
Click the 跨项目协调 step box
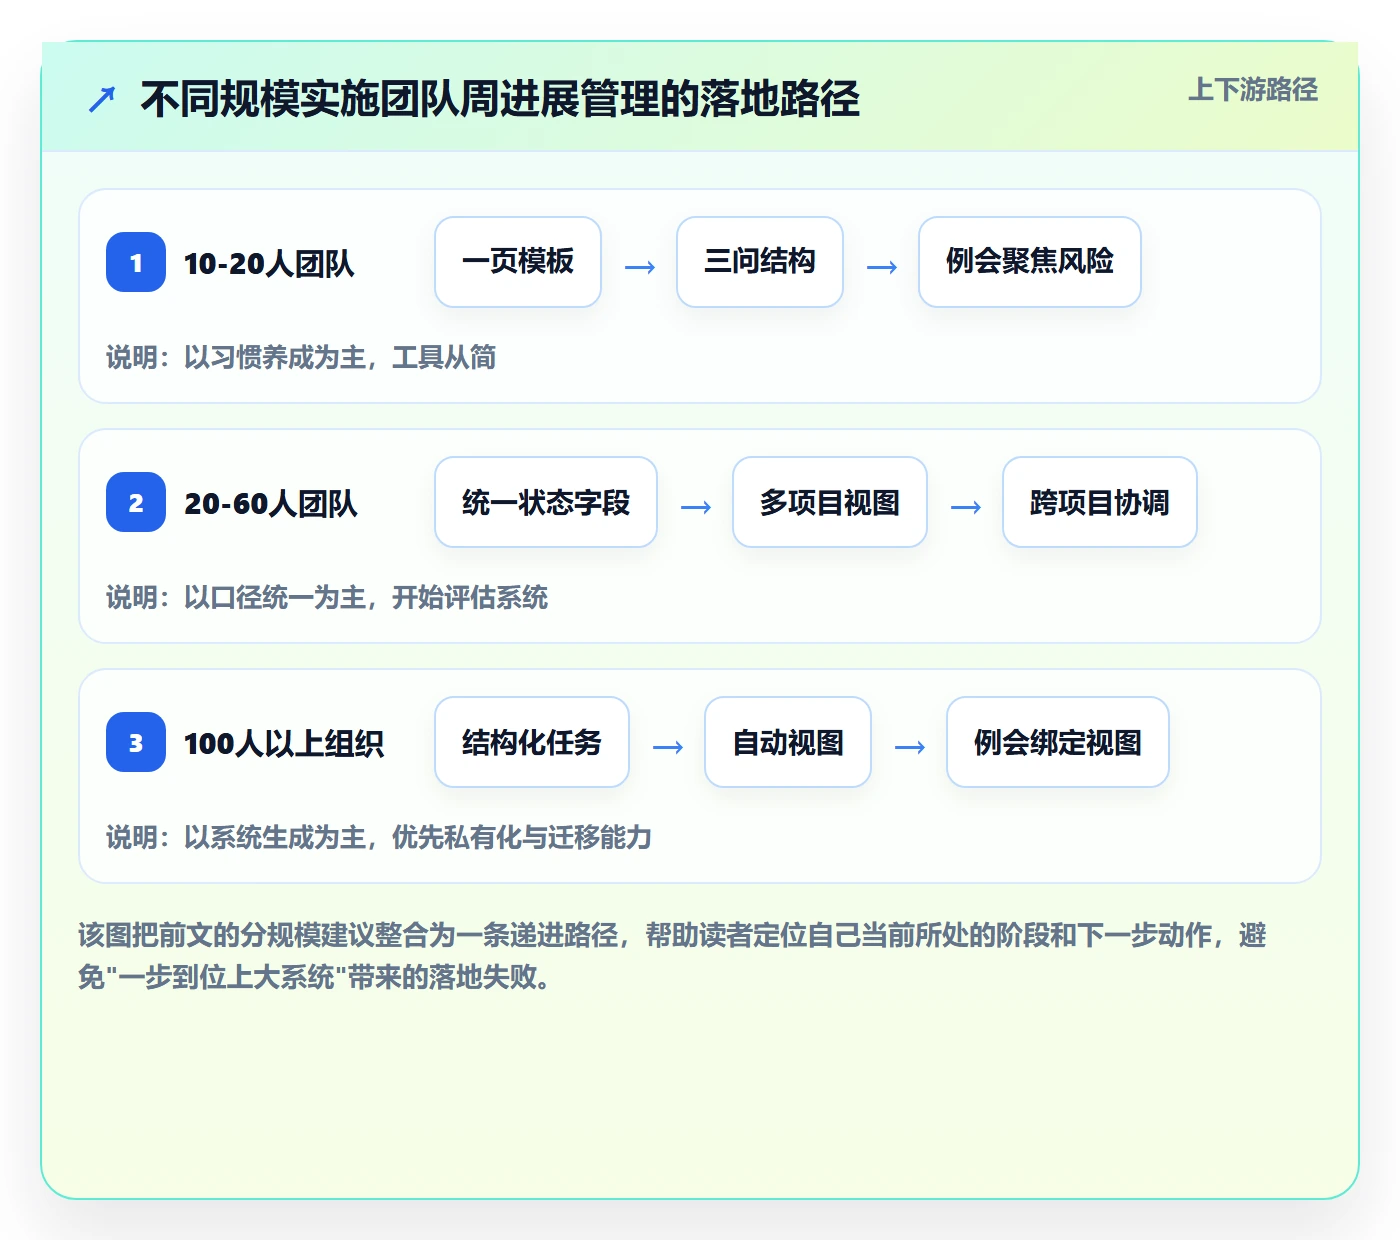point(1100,502)
